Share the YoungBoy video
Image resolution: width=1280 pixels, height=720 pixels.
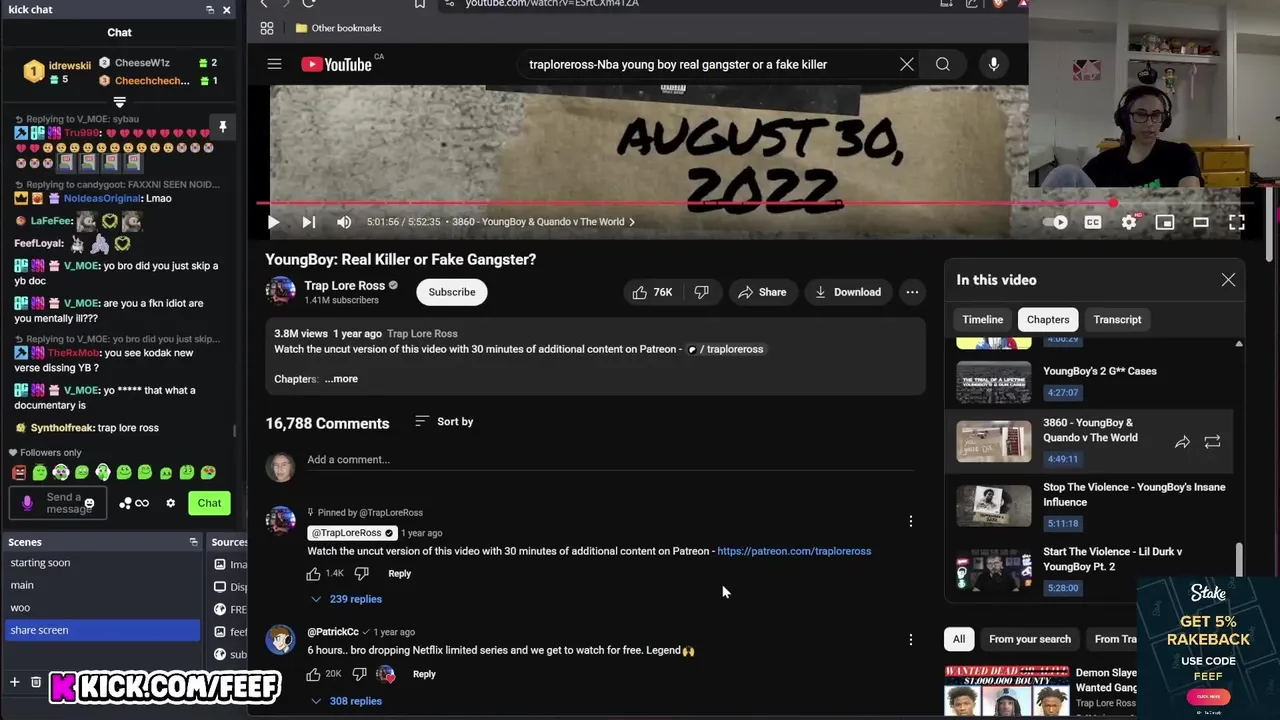762,292
